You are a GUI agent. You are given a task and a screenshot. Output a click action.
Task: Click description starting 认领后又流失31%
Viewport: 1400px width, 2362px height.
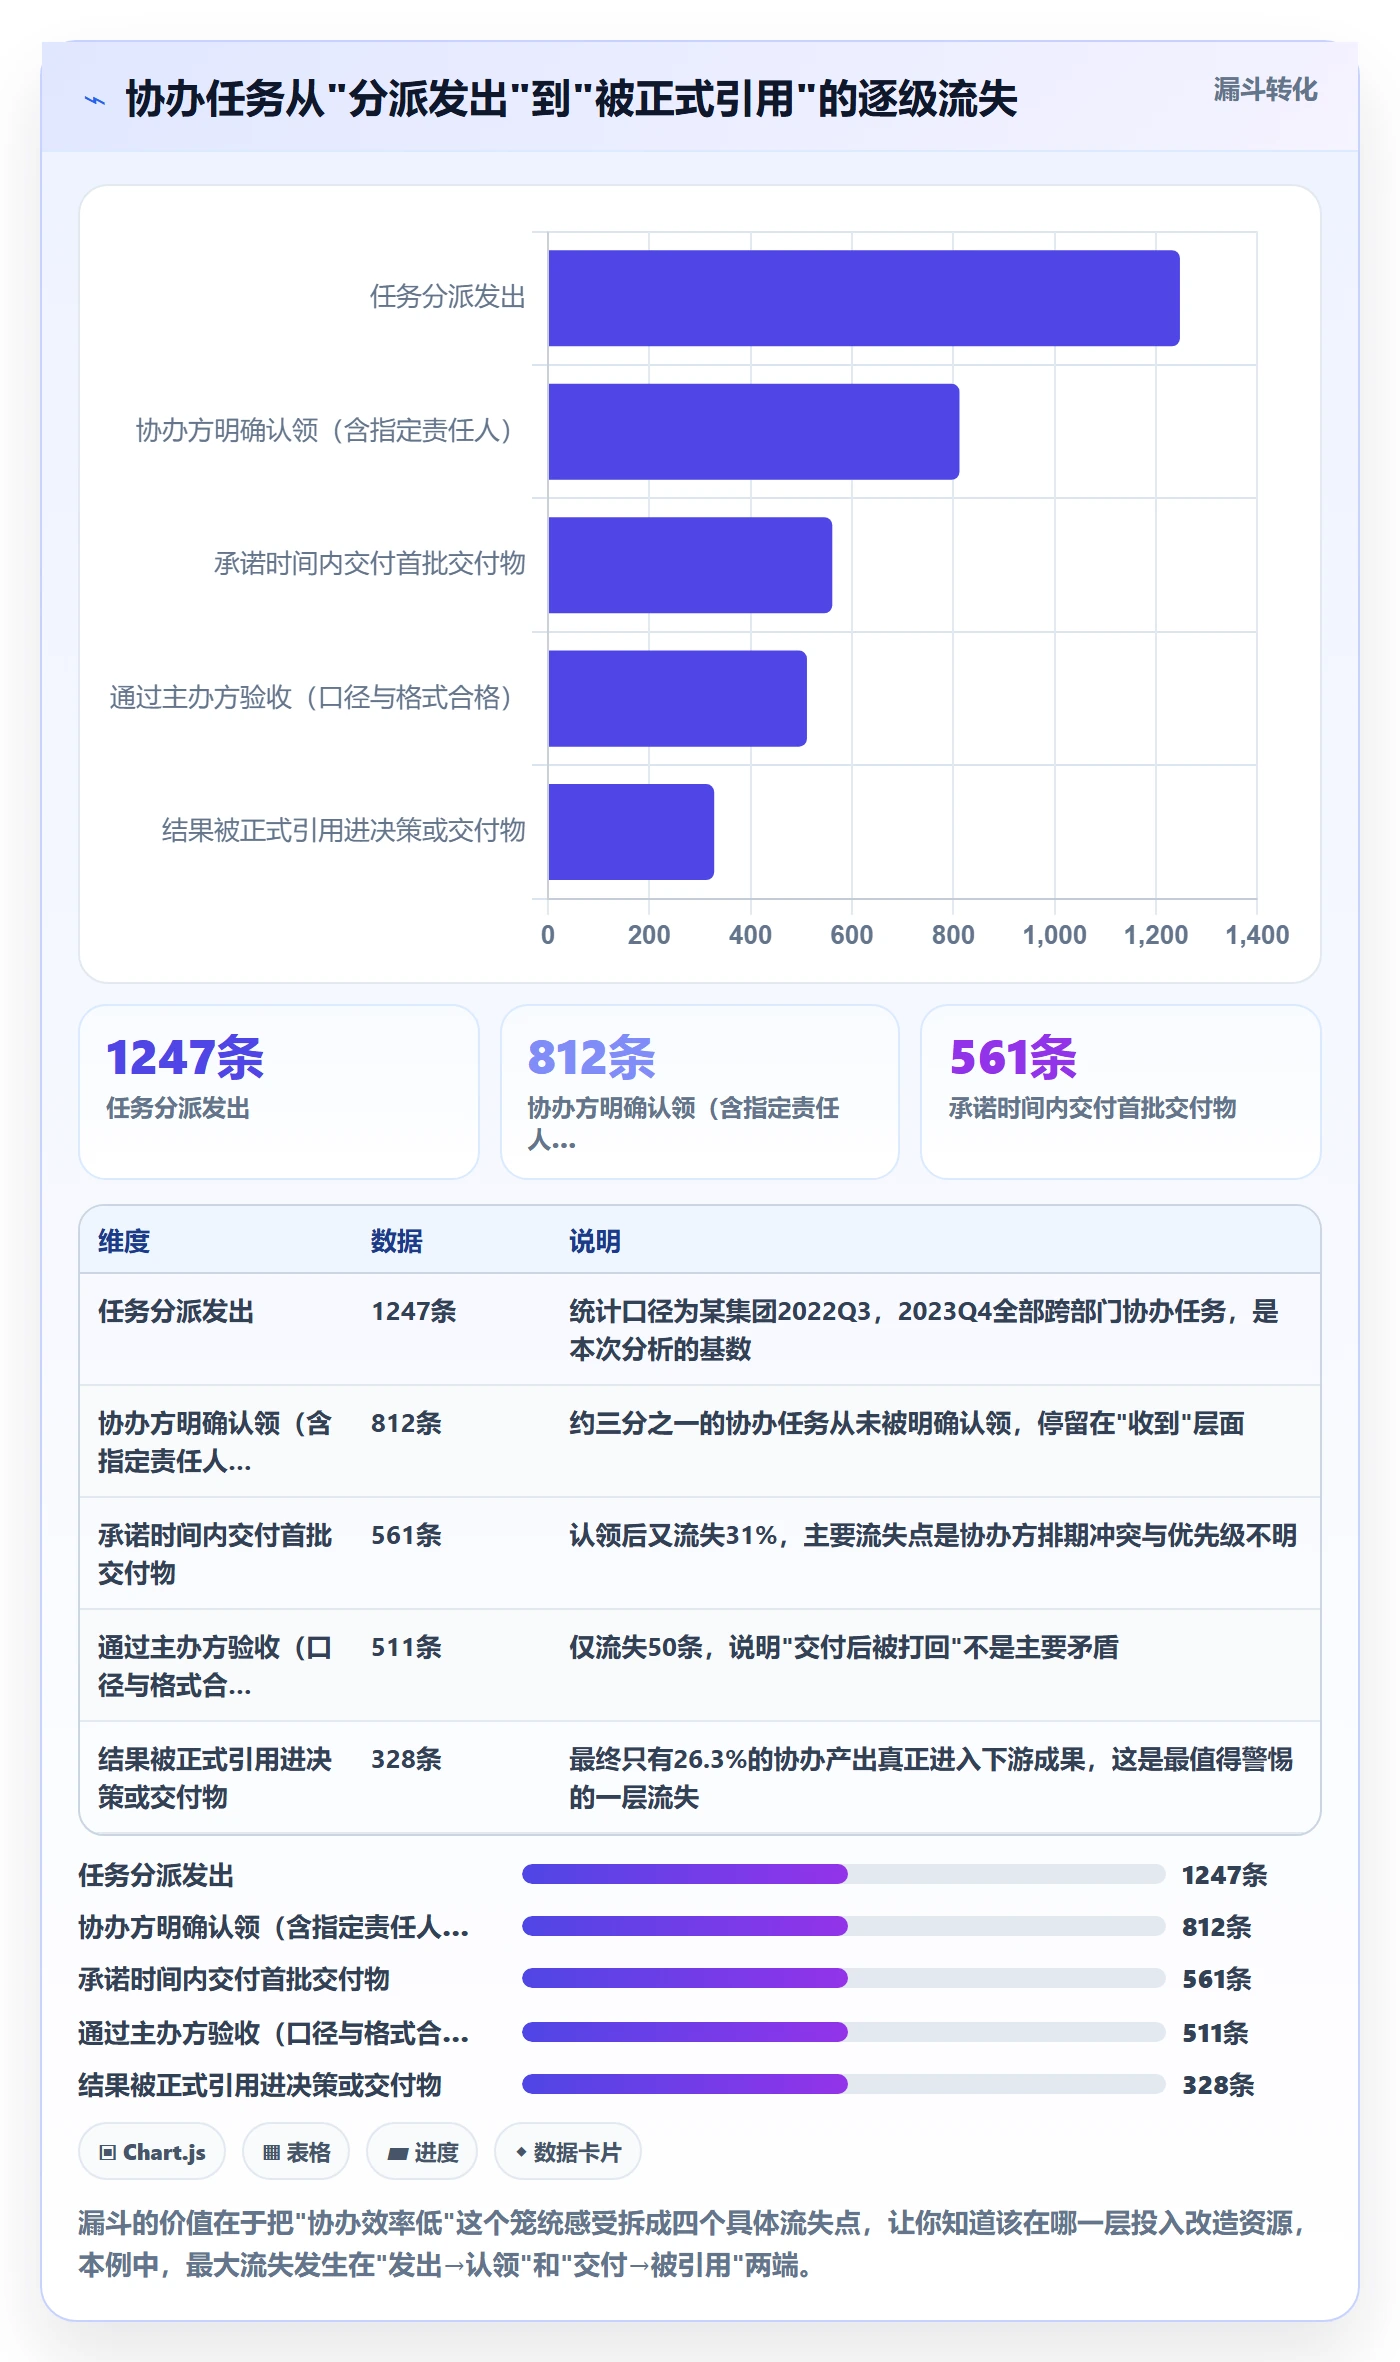933,1535
